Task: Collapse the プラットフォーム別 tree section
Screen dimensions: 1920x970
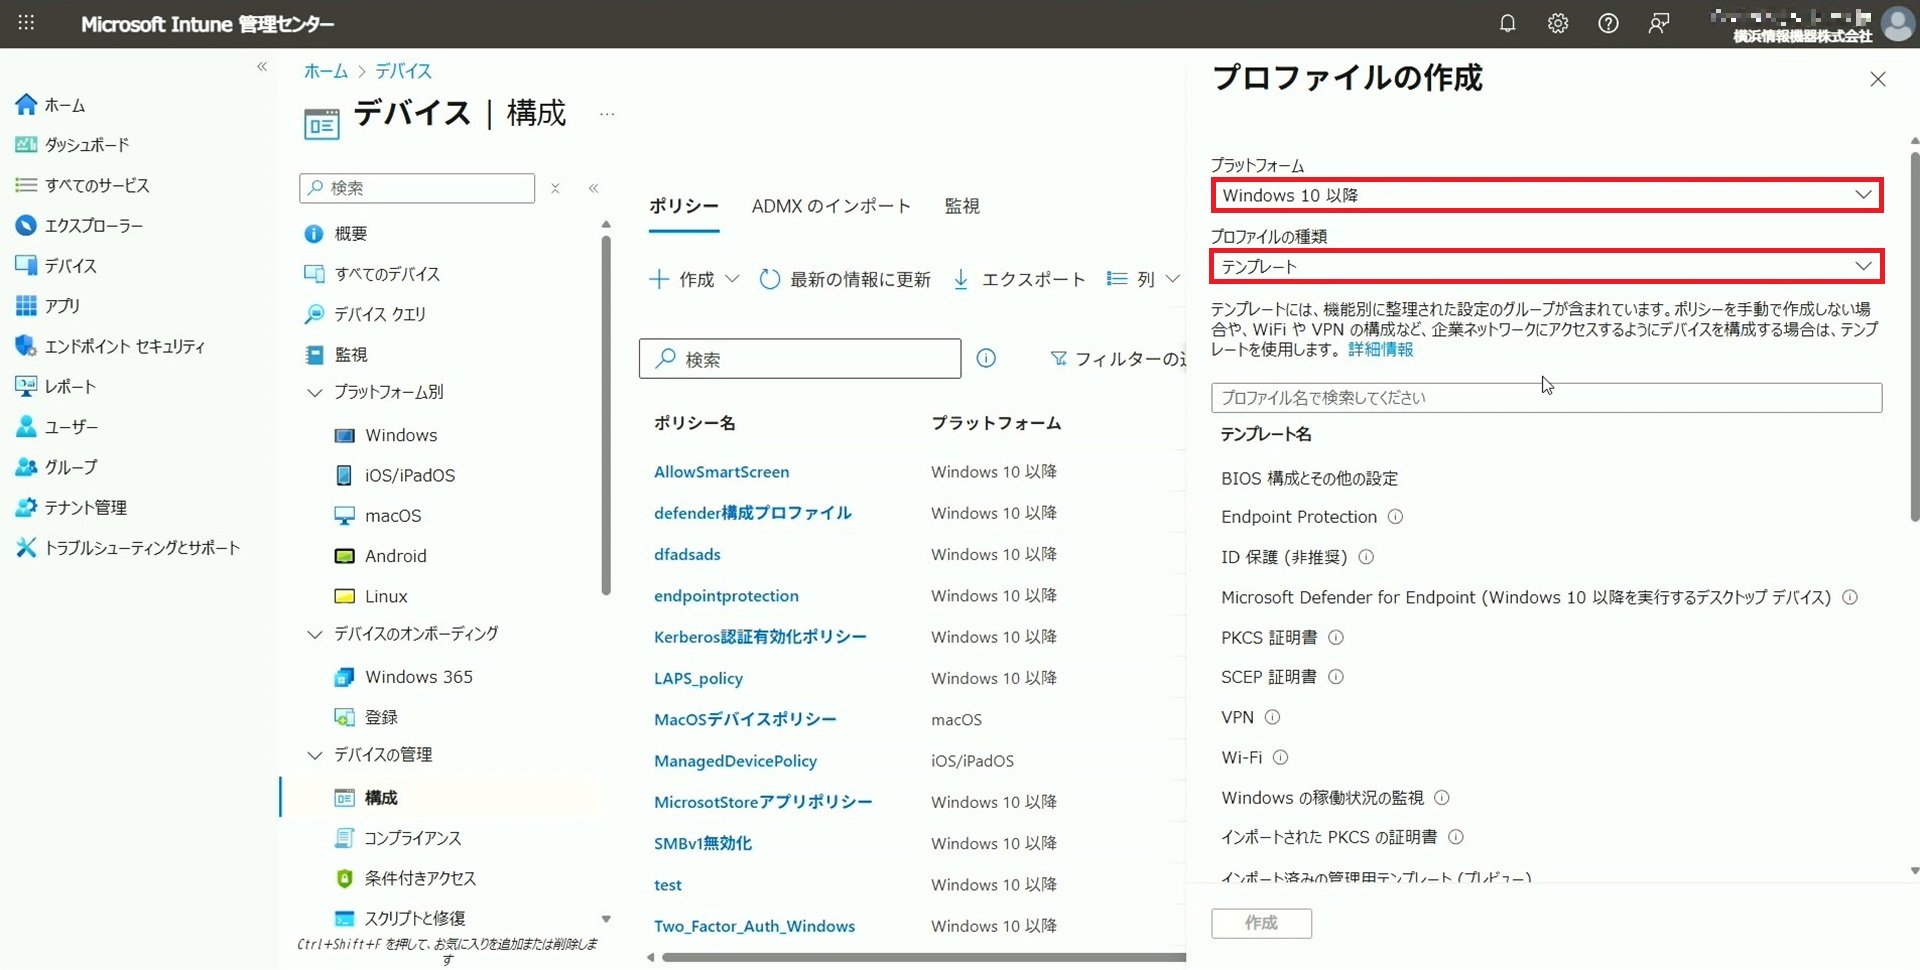Action: click(x=315, y=393)
